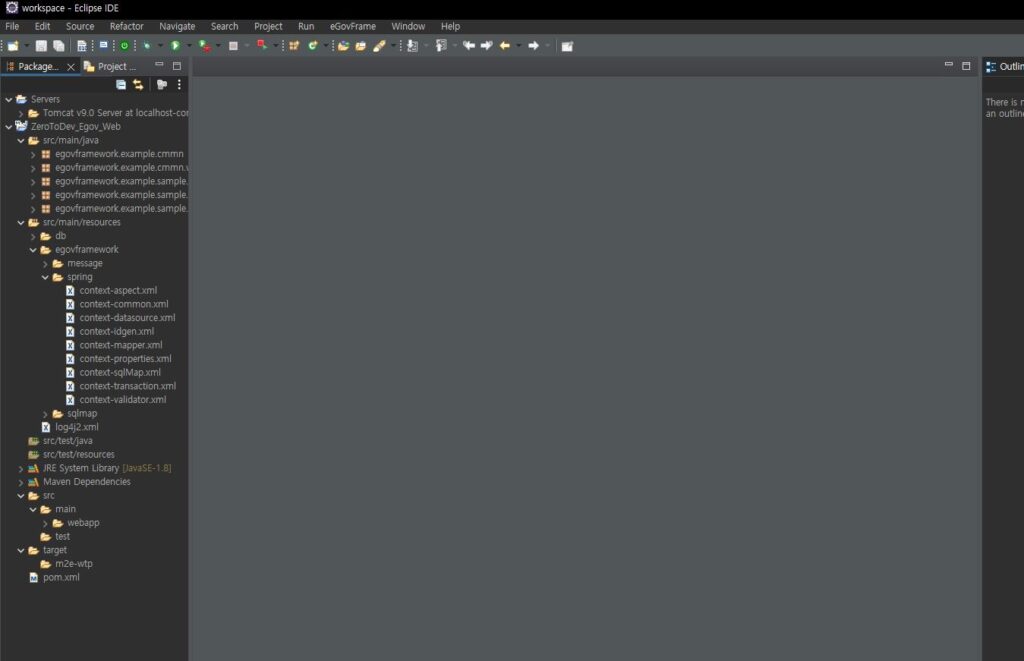
Task: Collapse the ZeroToDev_Egov_Web project
Action: tap(8, 127)
